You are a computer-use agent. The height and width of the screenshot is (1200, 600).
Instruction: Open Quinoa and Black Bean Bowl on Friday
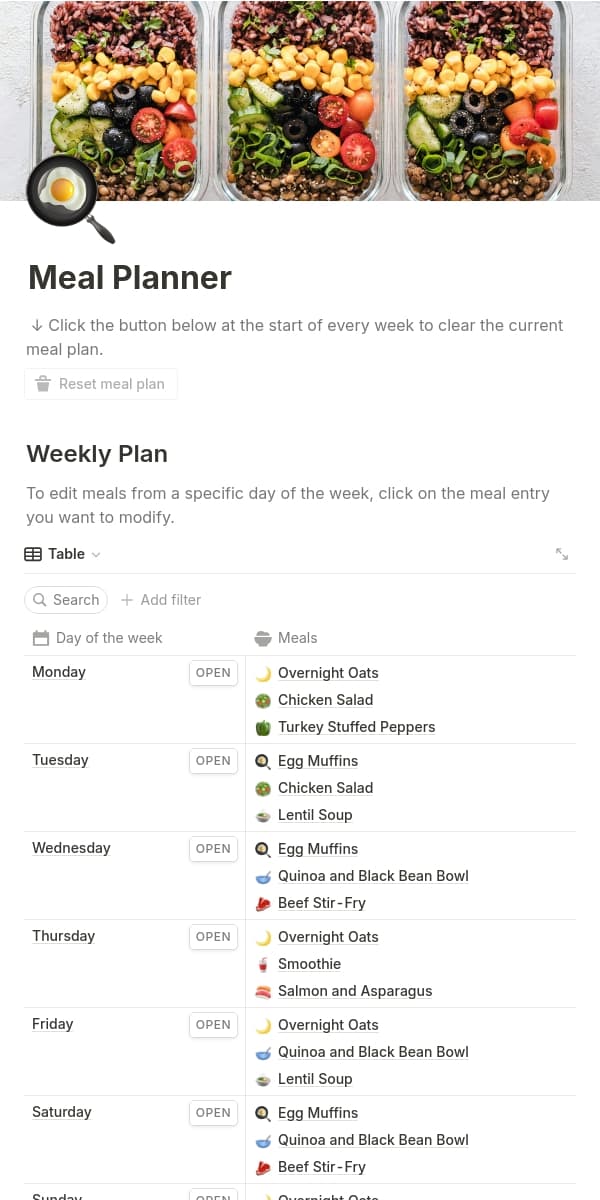(x=373, y=1052)
